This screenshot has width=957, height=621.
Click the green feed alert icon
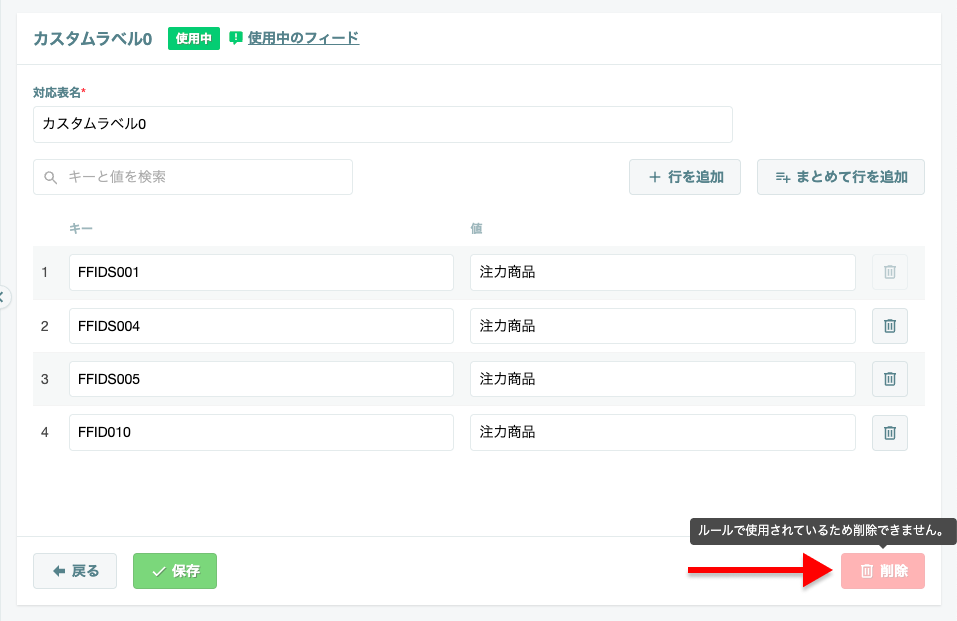pyautogui.click(x=236, y=38)
